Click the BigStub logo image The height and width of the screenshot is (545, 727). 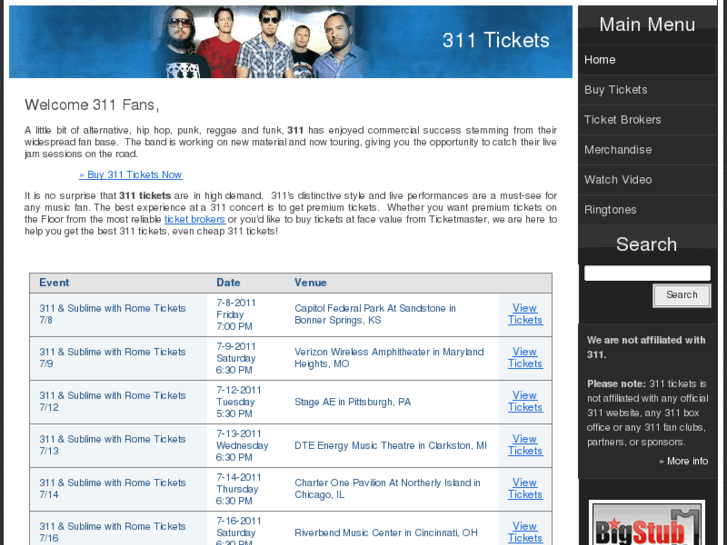click(x=647, y=522)
